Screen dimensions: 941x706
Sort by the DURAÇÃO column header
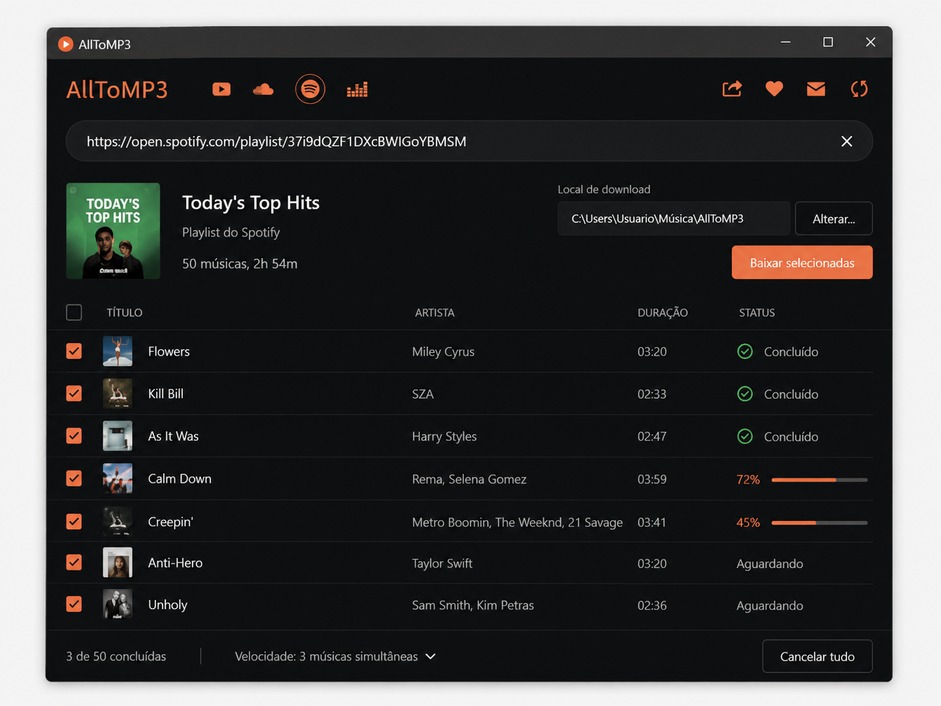click(663, 312)
